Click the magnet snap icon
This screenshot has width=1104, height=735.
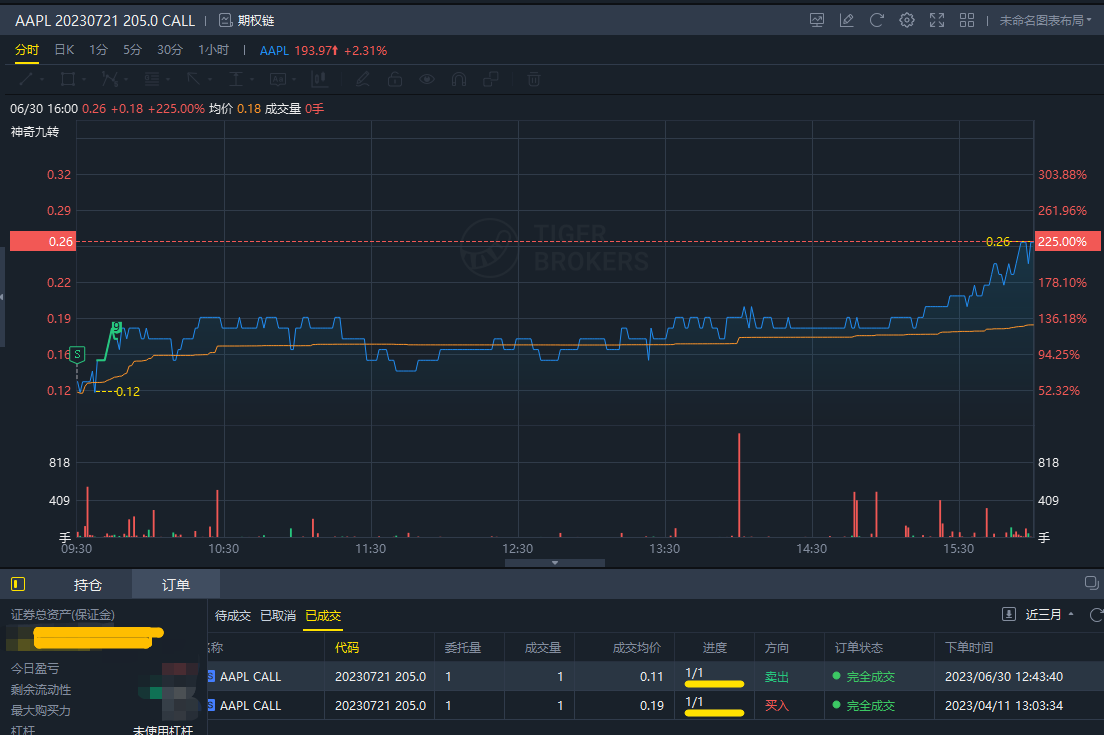pos(459,79)
